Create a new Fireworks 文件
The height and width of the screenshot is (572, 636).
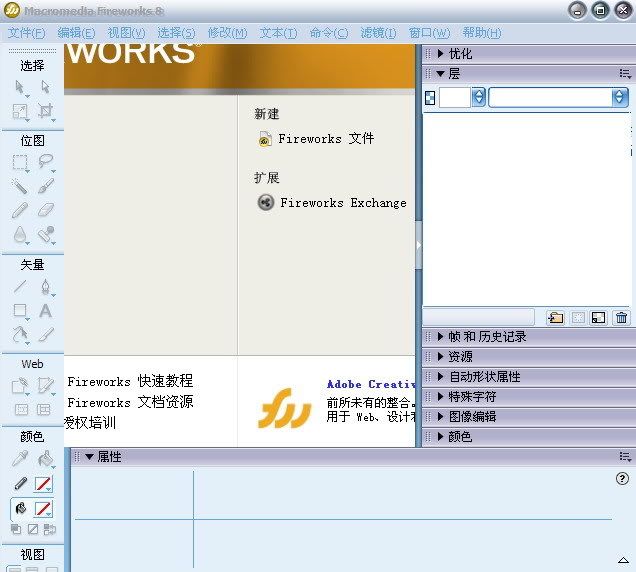[x=316, y=139]
